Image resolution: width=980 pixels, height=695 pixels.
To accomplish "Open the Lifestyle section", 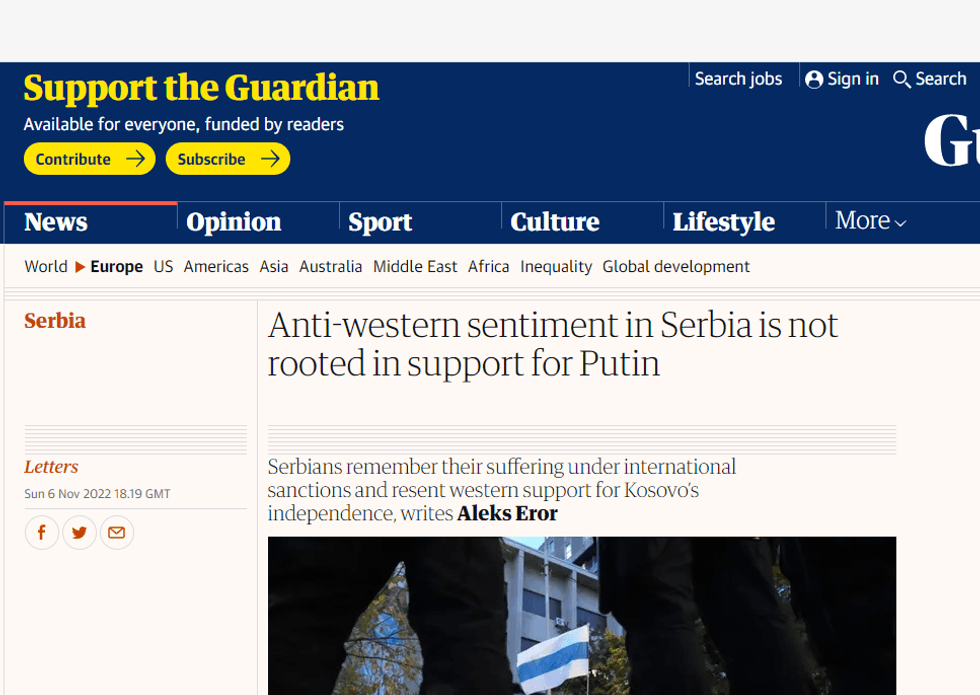I will click(723, 221).
